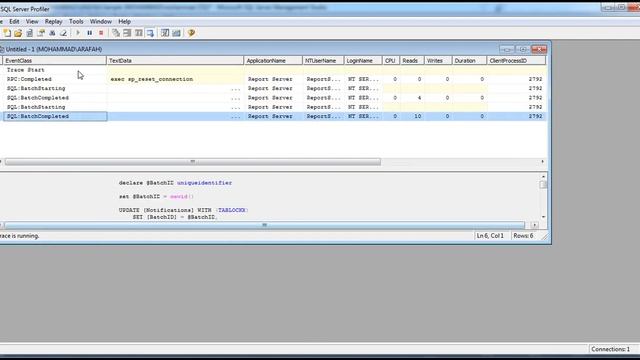The height and width of the screenshot is (360, 640).
Task: Click the EventClass column header
Action: pyautogui.click(x=54, y=60)
